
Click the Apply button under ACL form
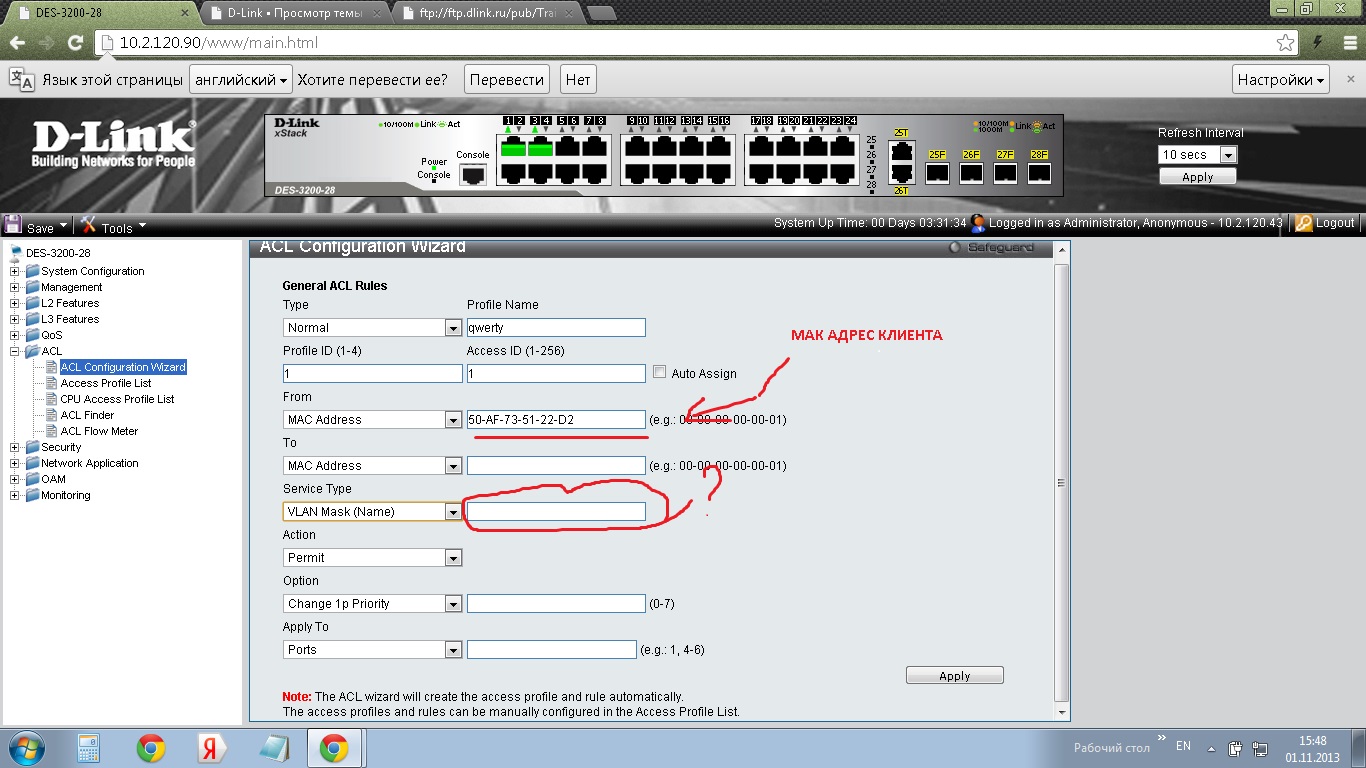point(954,676)
